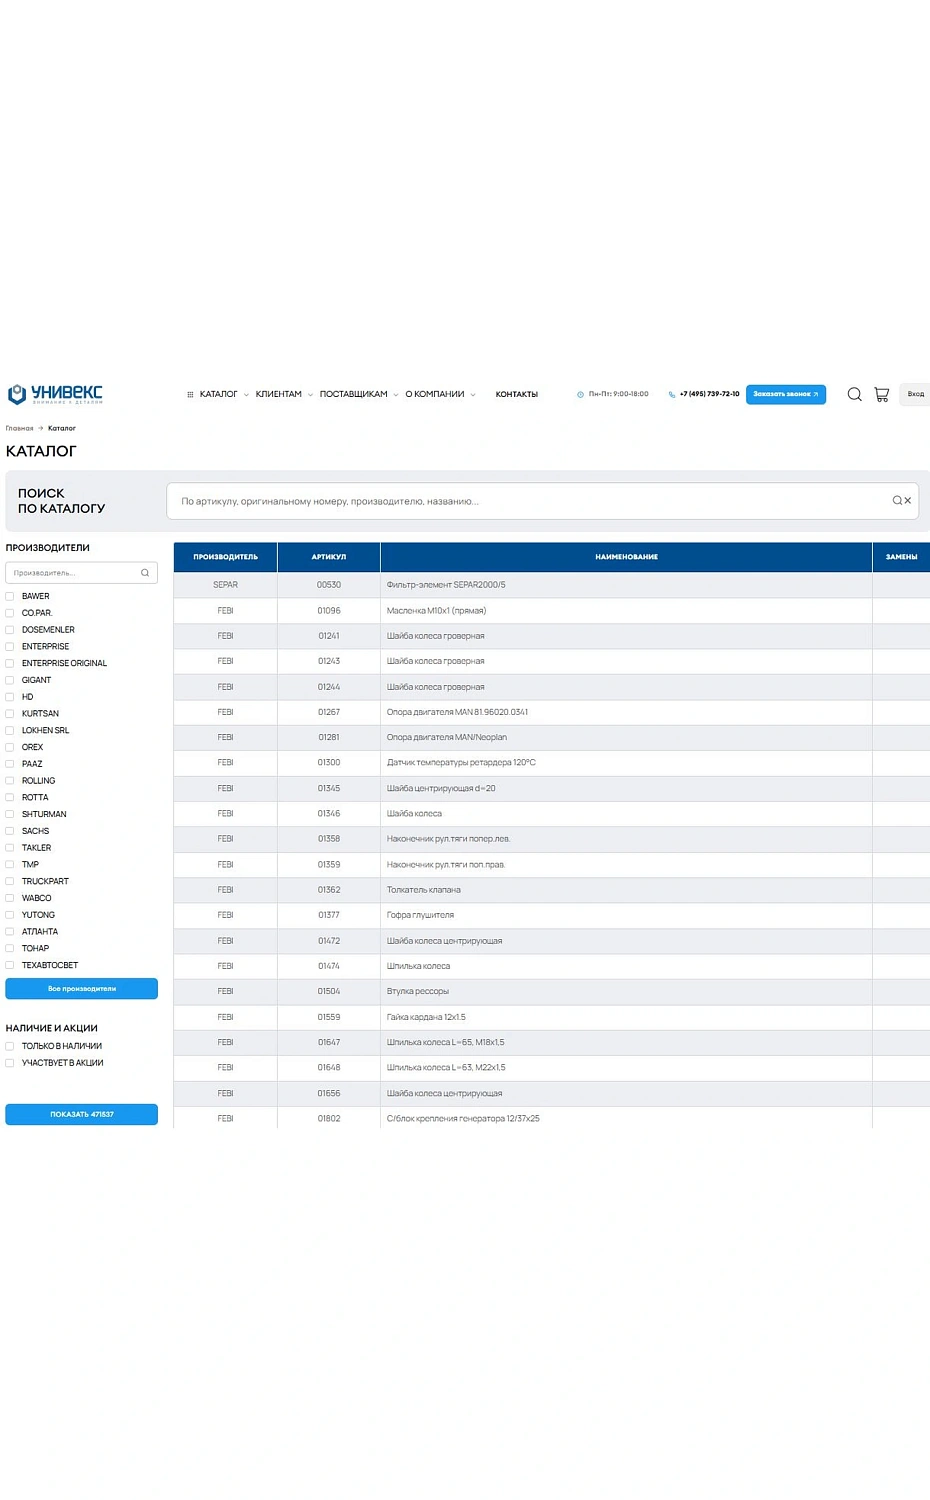Enable ТОЛЬКО В НАЛИЧИИ checkbox
930x1500 pixels.
tap(10, 1046)
